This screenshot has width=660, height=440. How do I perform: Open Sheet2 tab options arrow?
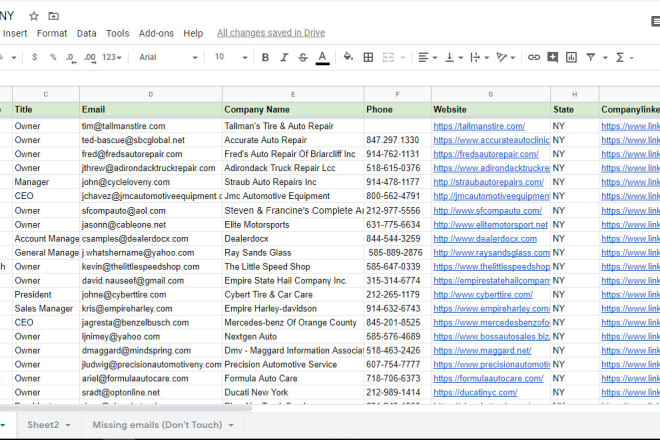click(68, 425)
